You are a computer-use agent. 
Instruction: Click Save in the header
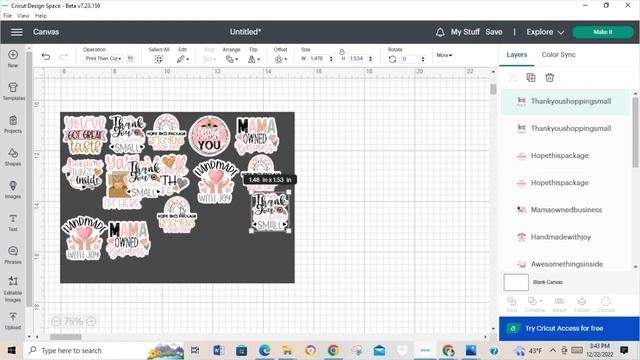coord(493,32)
